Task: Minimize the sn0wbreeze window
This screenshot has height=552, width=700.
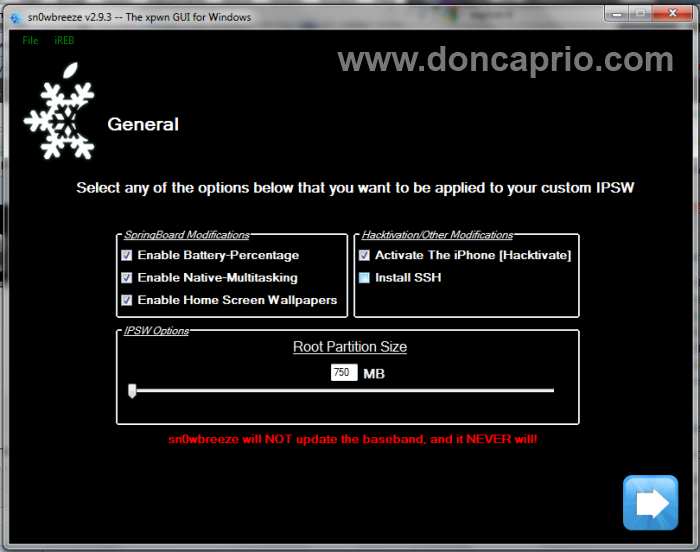Action: click(x=617, y=14)
